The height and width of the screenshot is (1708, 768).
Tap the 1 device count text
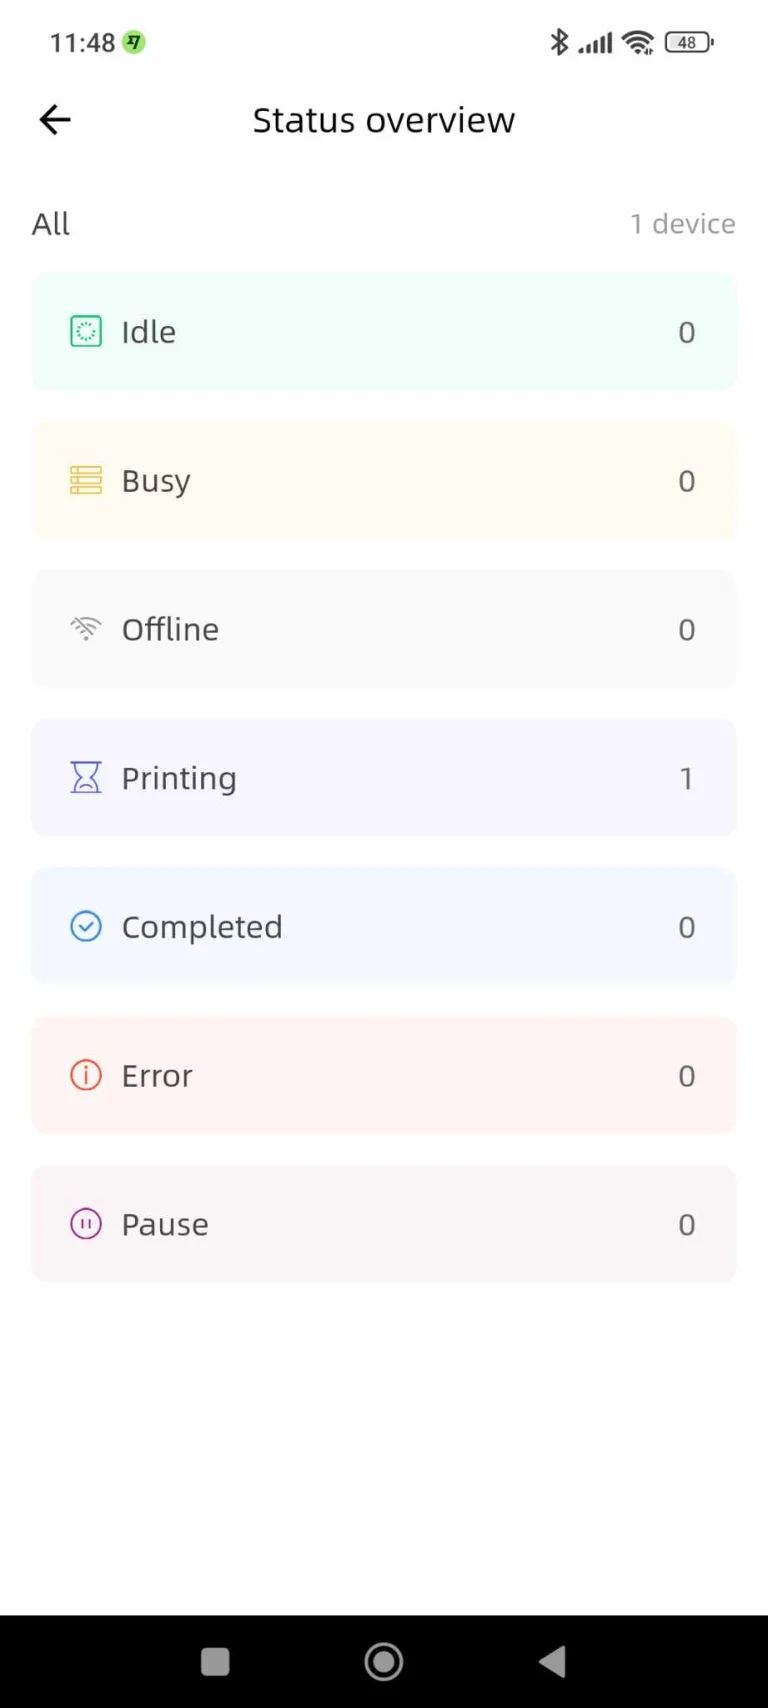pos(683,224)
